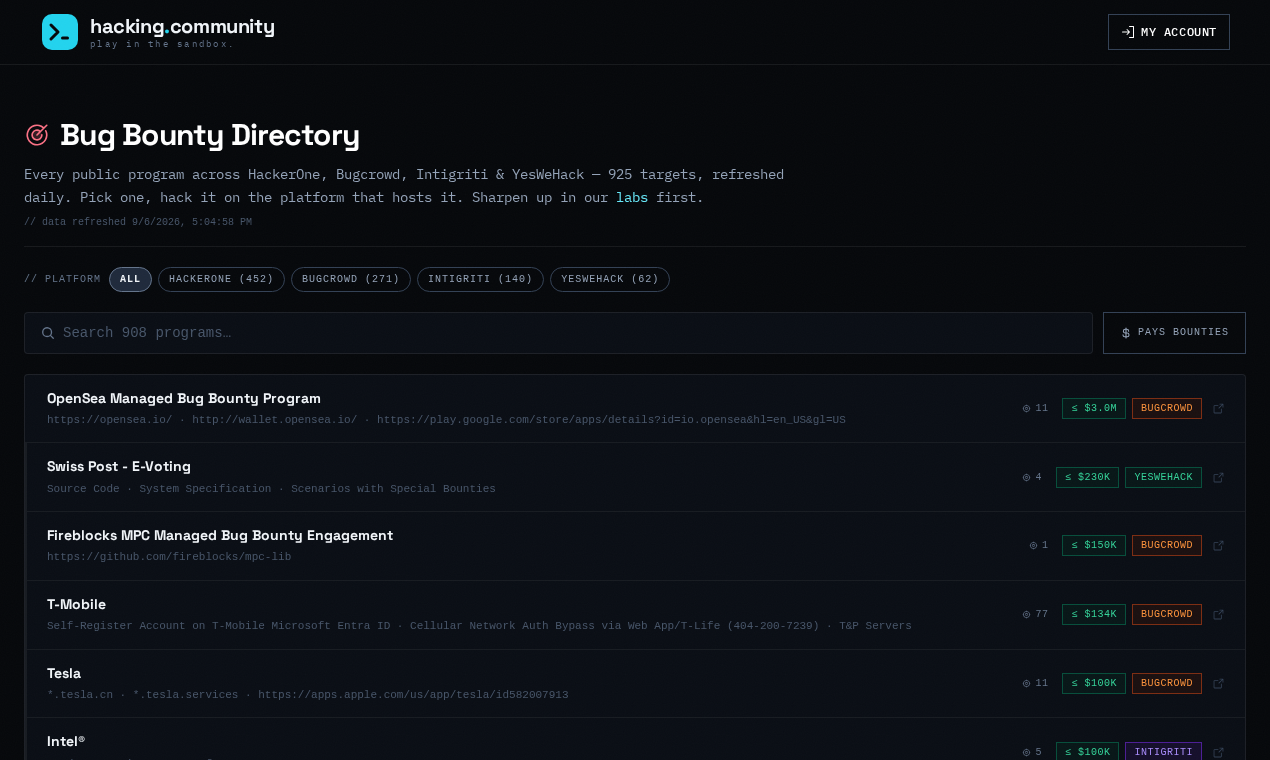
Task: Click Tesla's *.tesla.cn scope text
Action: (x=80, y=695)
